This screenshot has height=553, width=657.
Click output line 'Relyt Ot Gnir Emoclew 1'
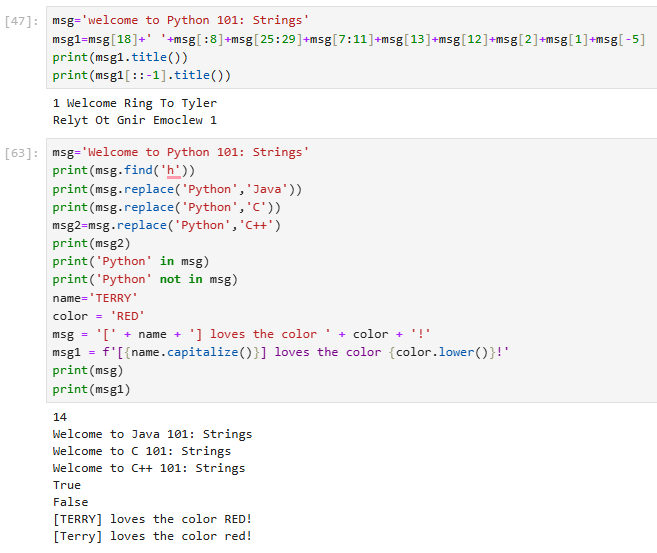[x=135, y=120]
